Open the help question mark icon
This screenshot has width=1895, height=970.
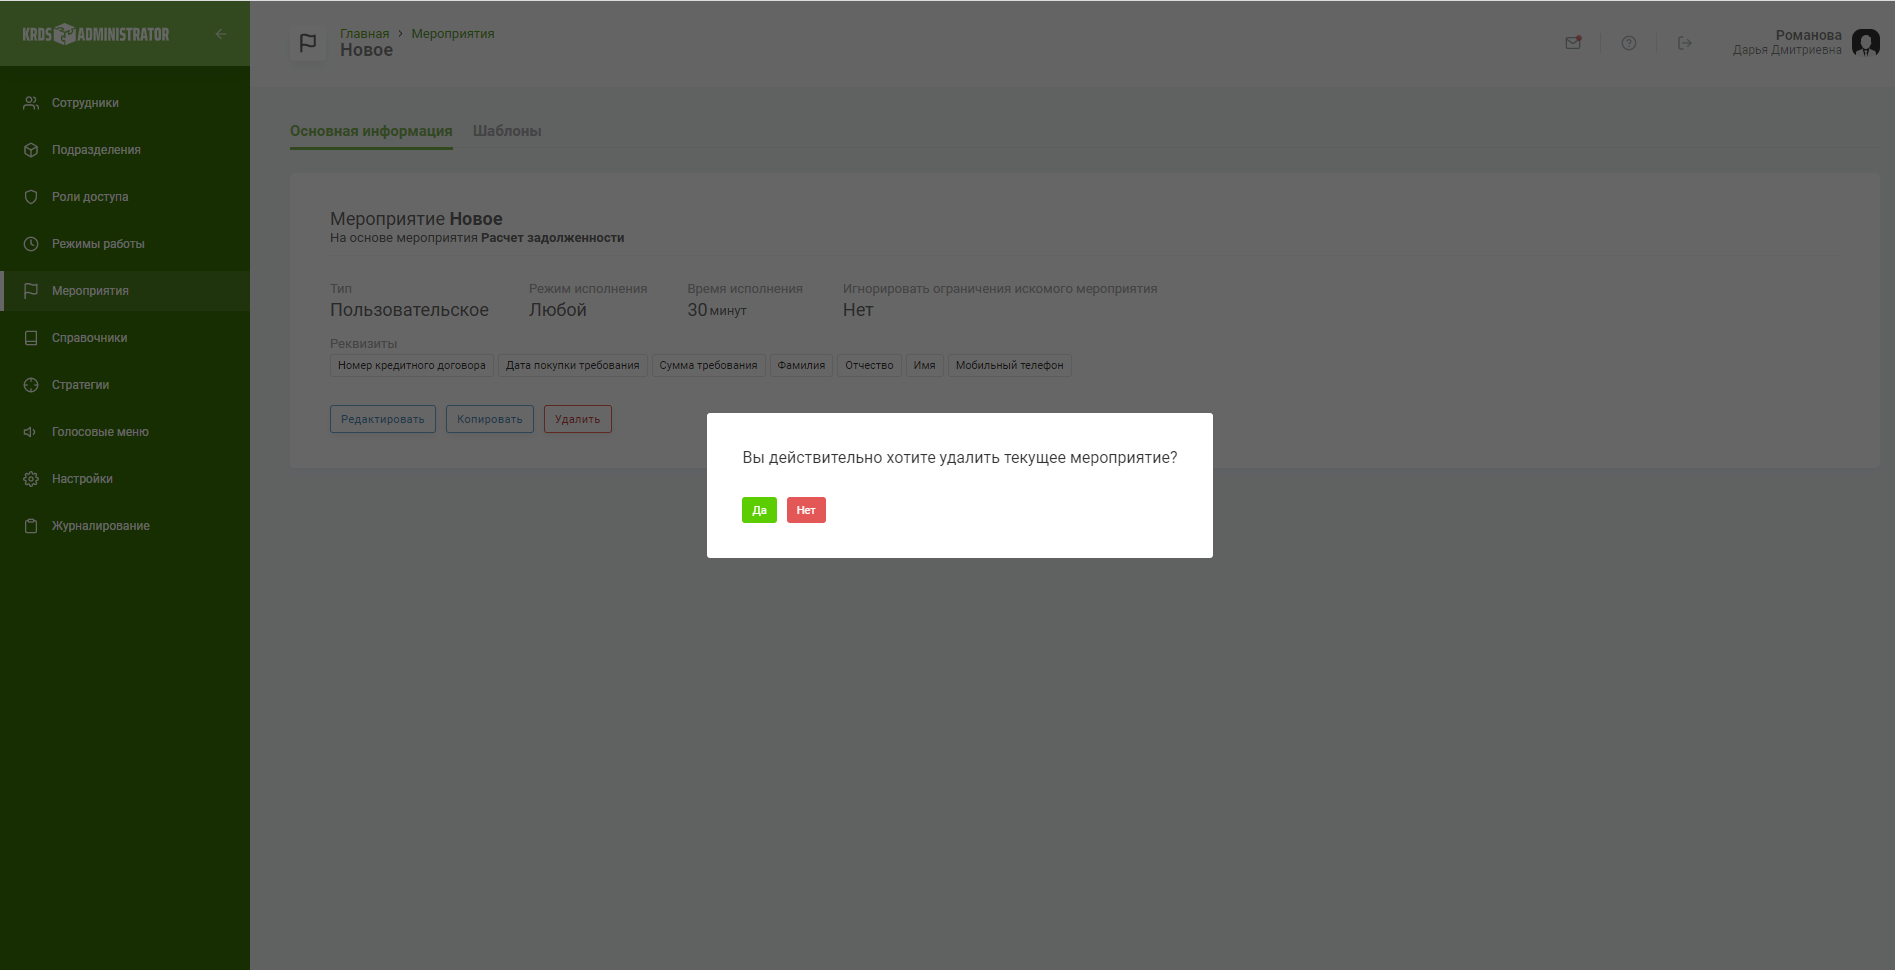1629,43
